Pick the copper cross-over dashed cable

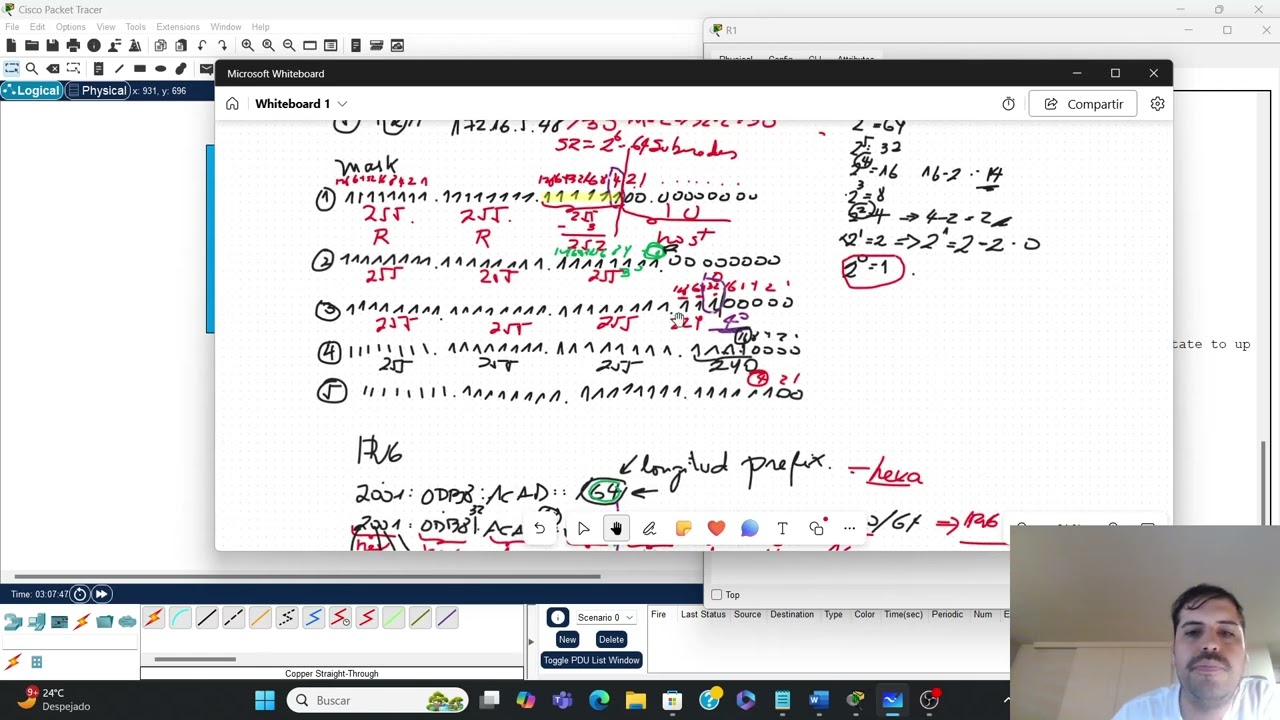(233, 619)
